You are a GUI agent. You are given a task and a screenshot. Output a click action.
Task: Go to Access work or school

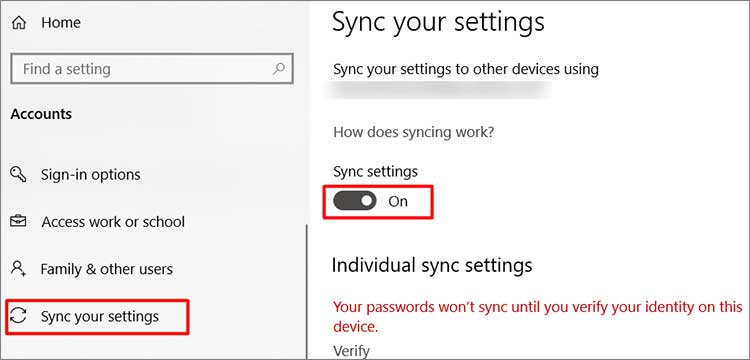113,222
